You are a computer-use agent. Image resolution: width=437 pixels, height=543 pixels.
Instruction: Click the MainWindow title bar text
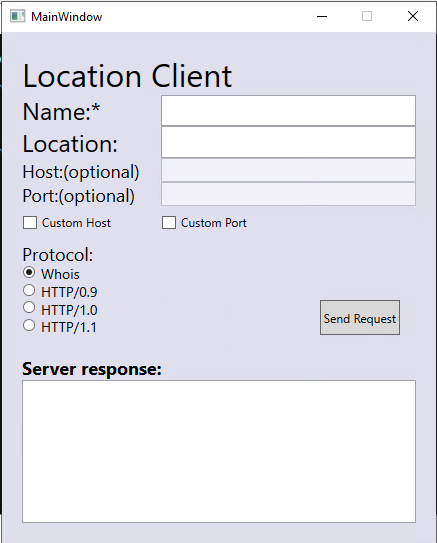coord(66,17)
